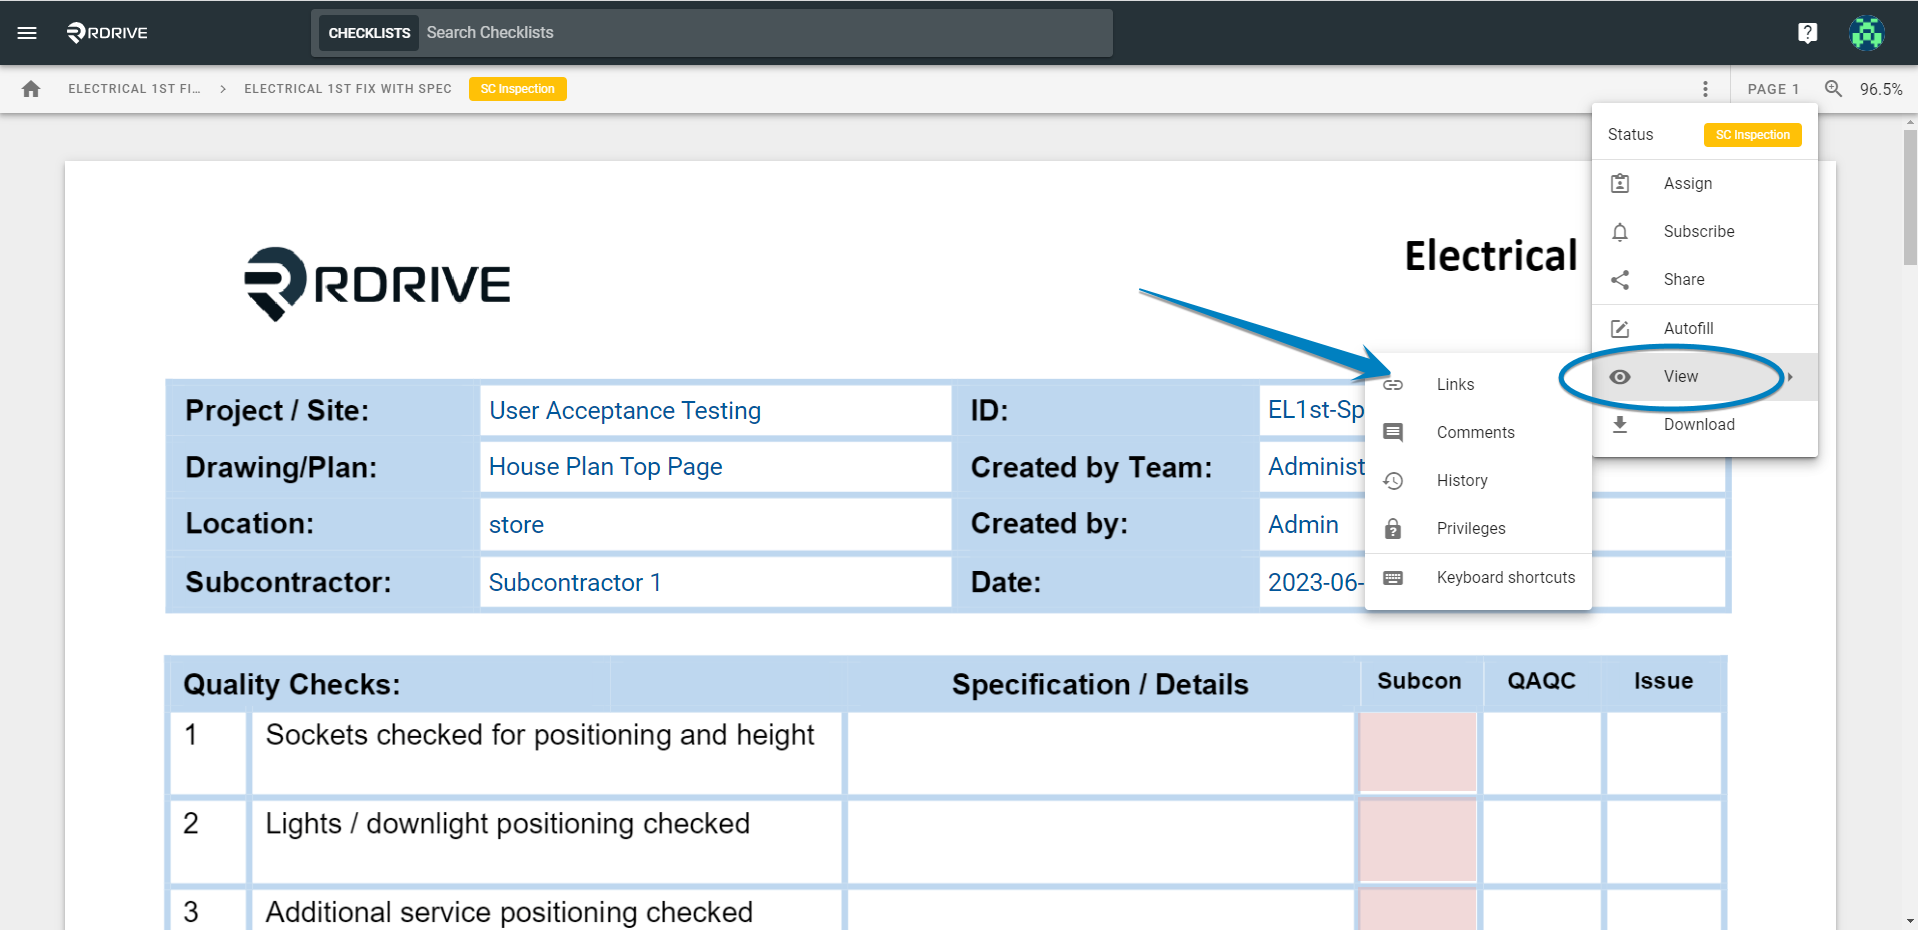This screenshot has height=930, width=1918.
Task: Click the Subscribe bell icon
Action: click(x=1620, y=232)
